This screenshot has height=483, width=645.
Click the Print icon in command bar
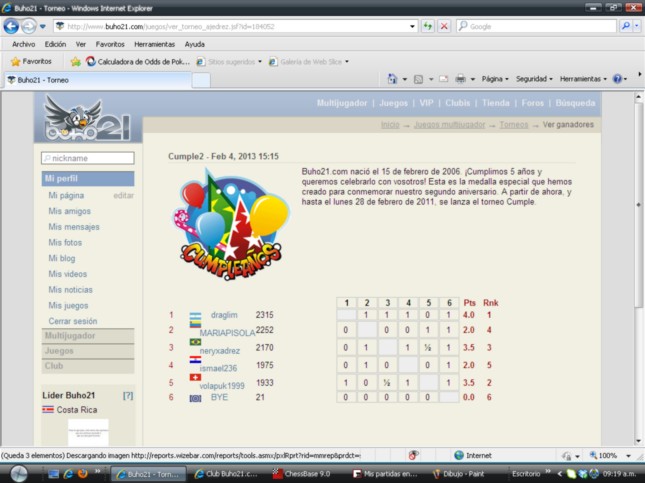[x=460, y=79]
